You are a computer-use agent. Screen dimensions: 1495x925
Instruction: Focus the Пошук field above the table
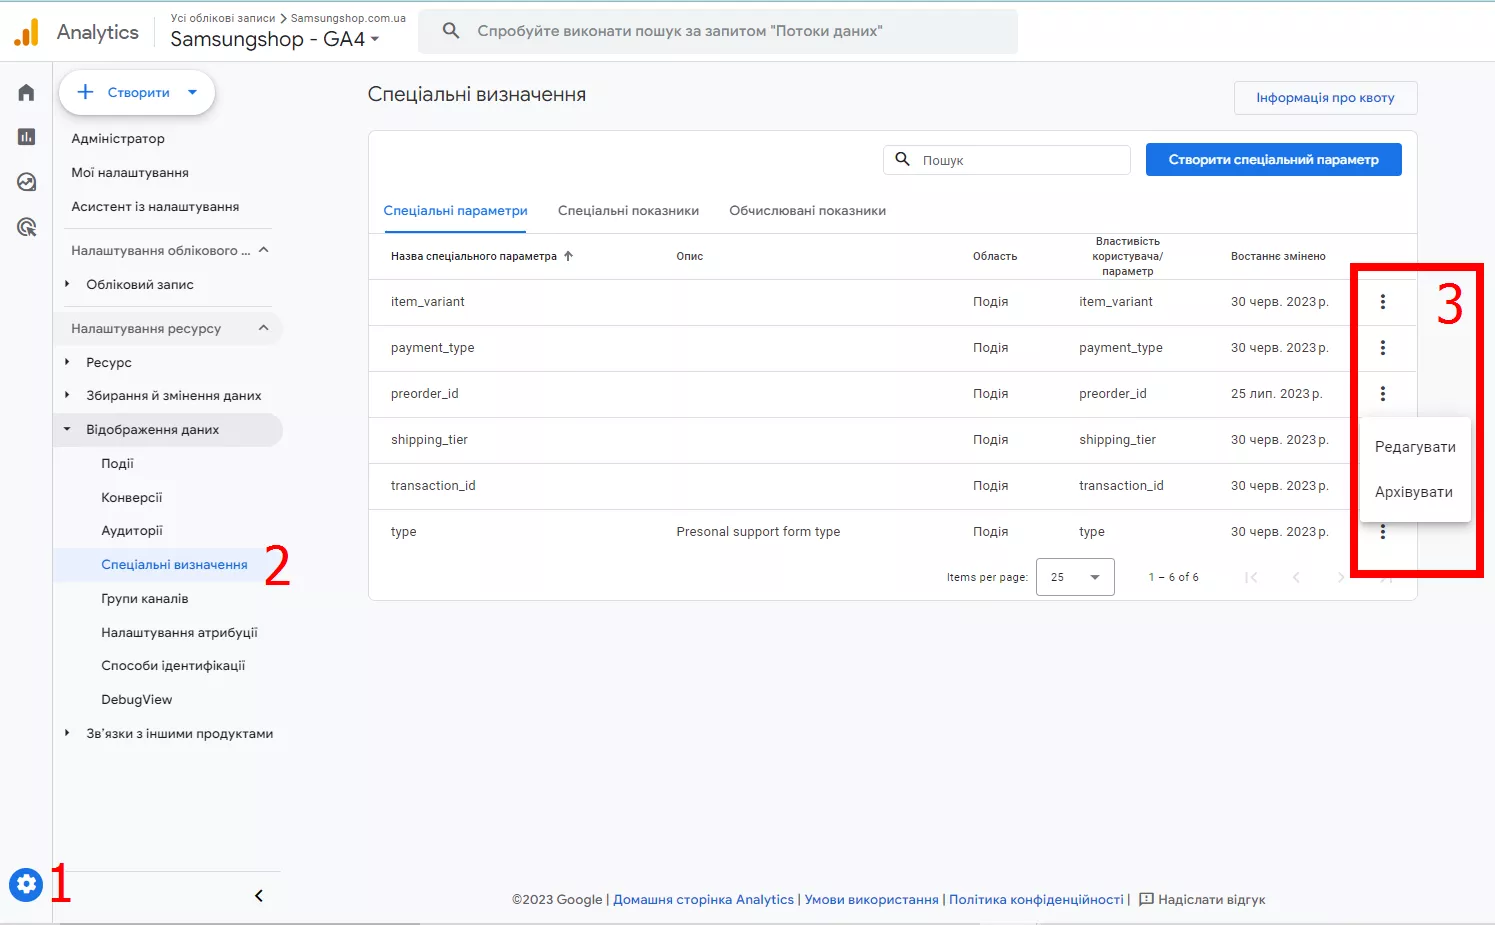click(x=1007, y=160)
